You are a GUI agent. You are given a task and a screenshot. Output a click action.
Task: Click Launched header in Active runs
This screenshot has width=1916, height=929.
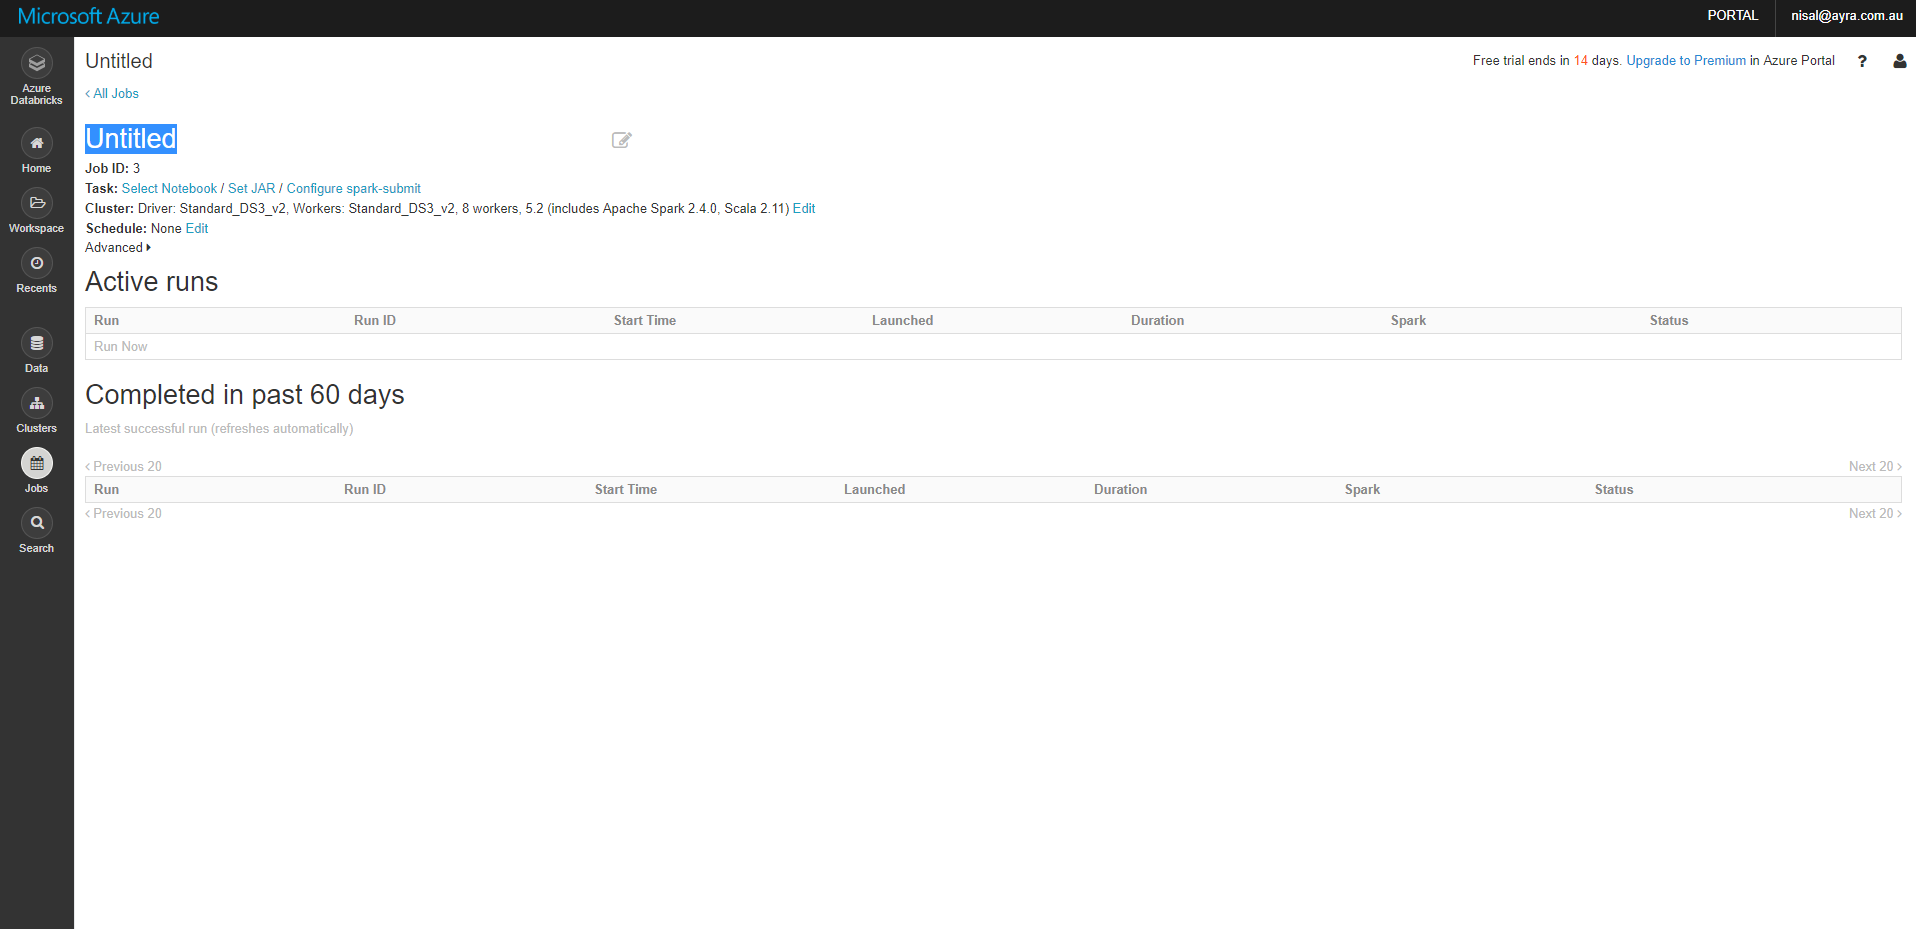[902, 320]
